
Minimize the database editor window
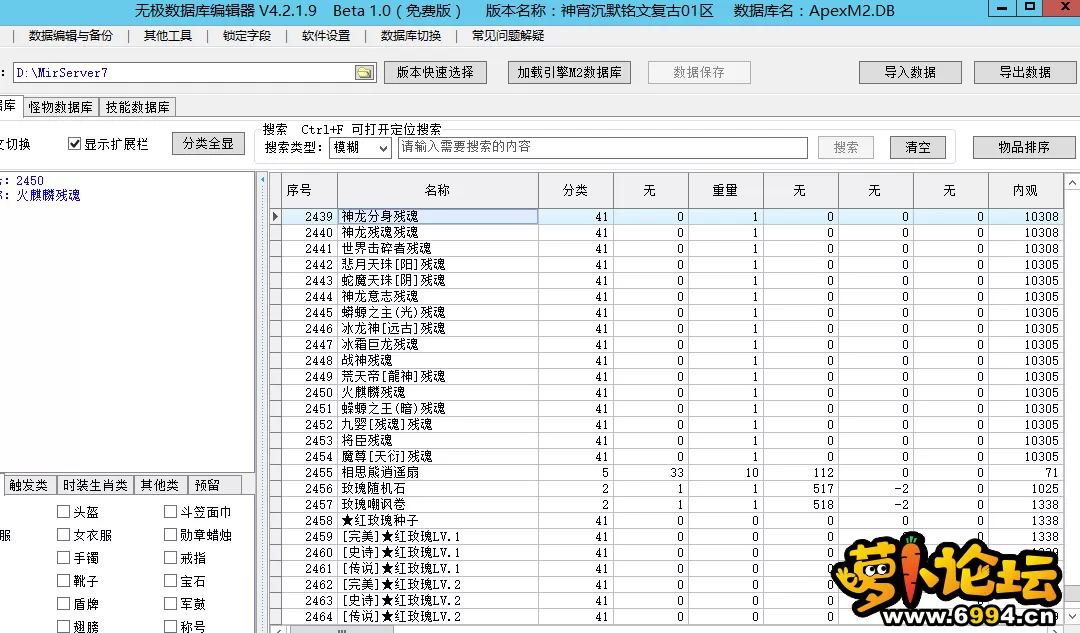(1001, 8)
